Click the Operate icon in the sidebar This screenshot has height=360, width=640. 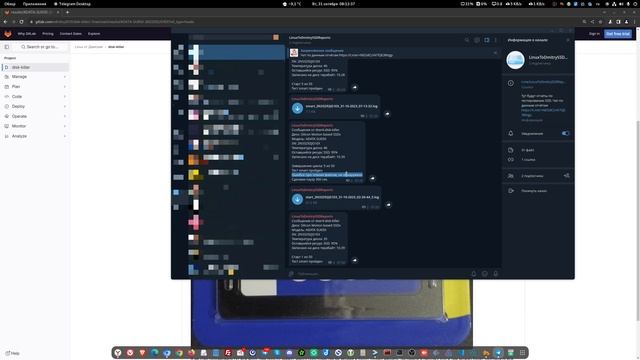coord(7,116)
